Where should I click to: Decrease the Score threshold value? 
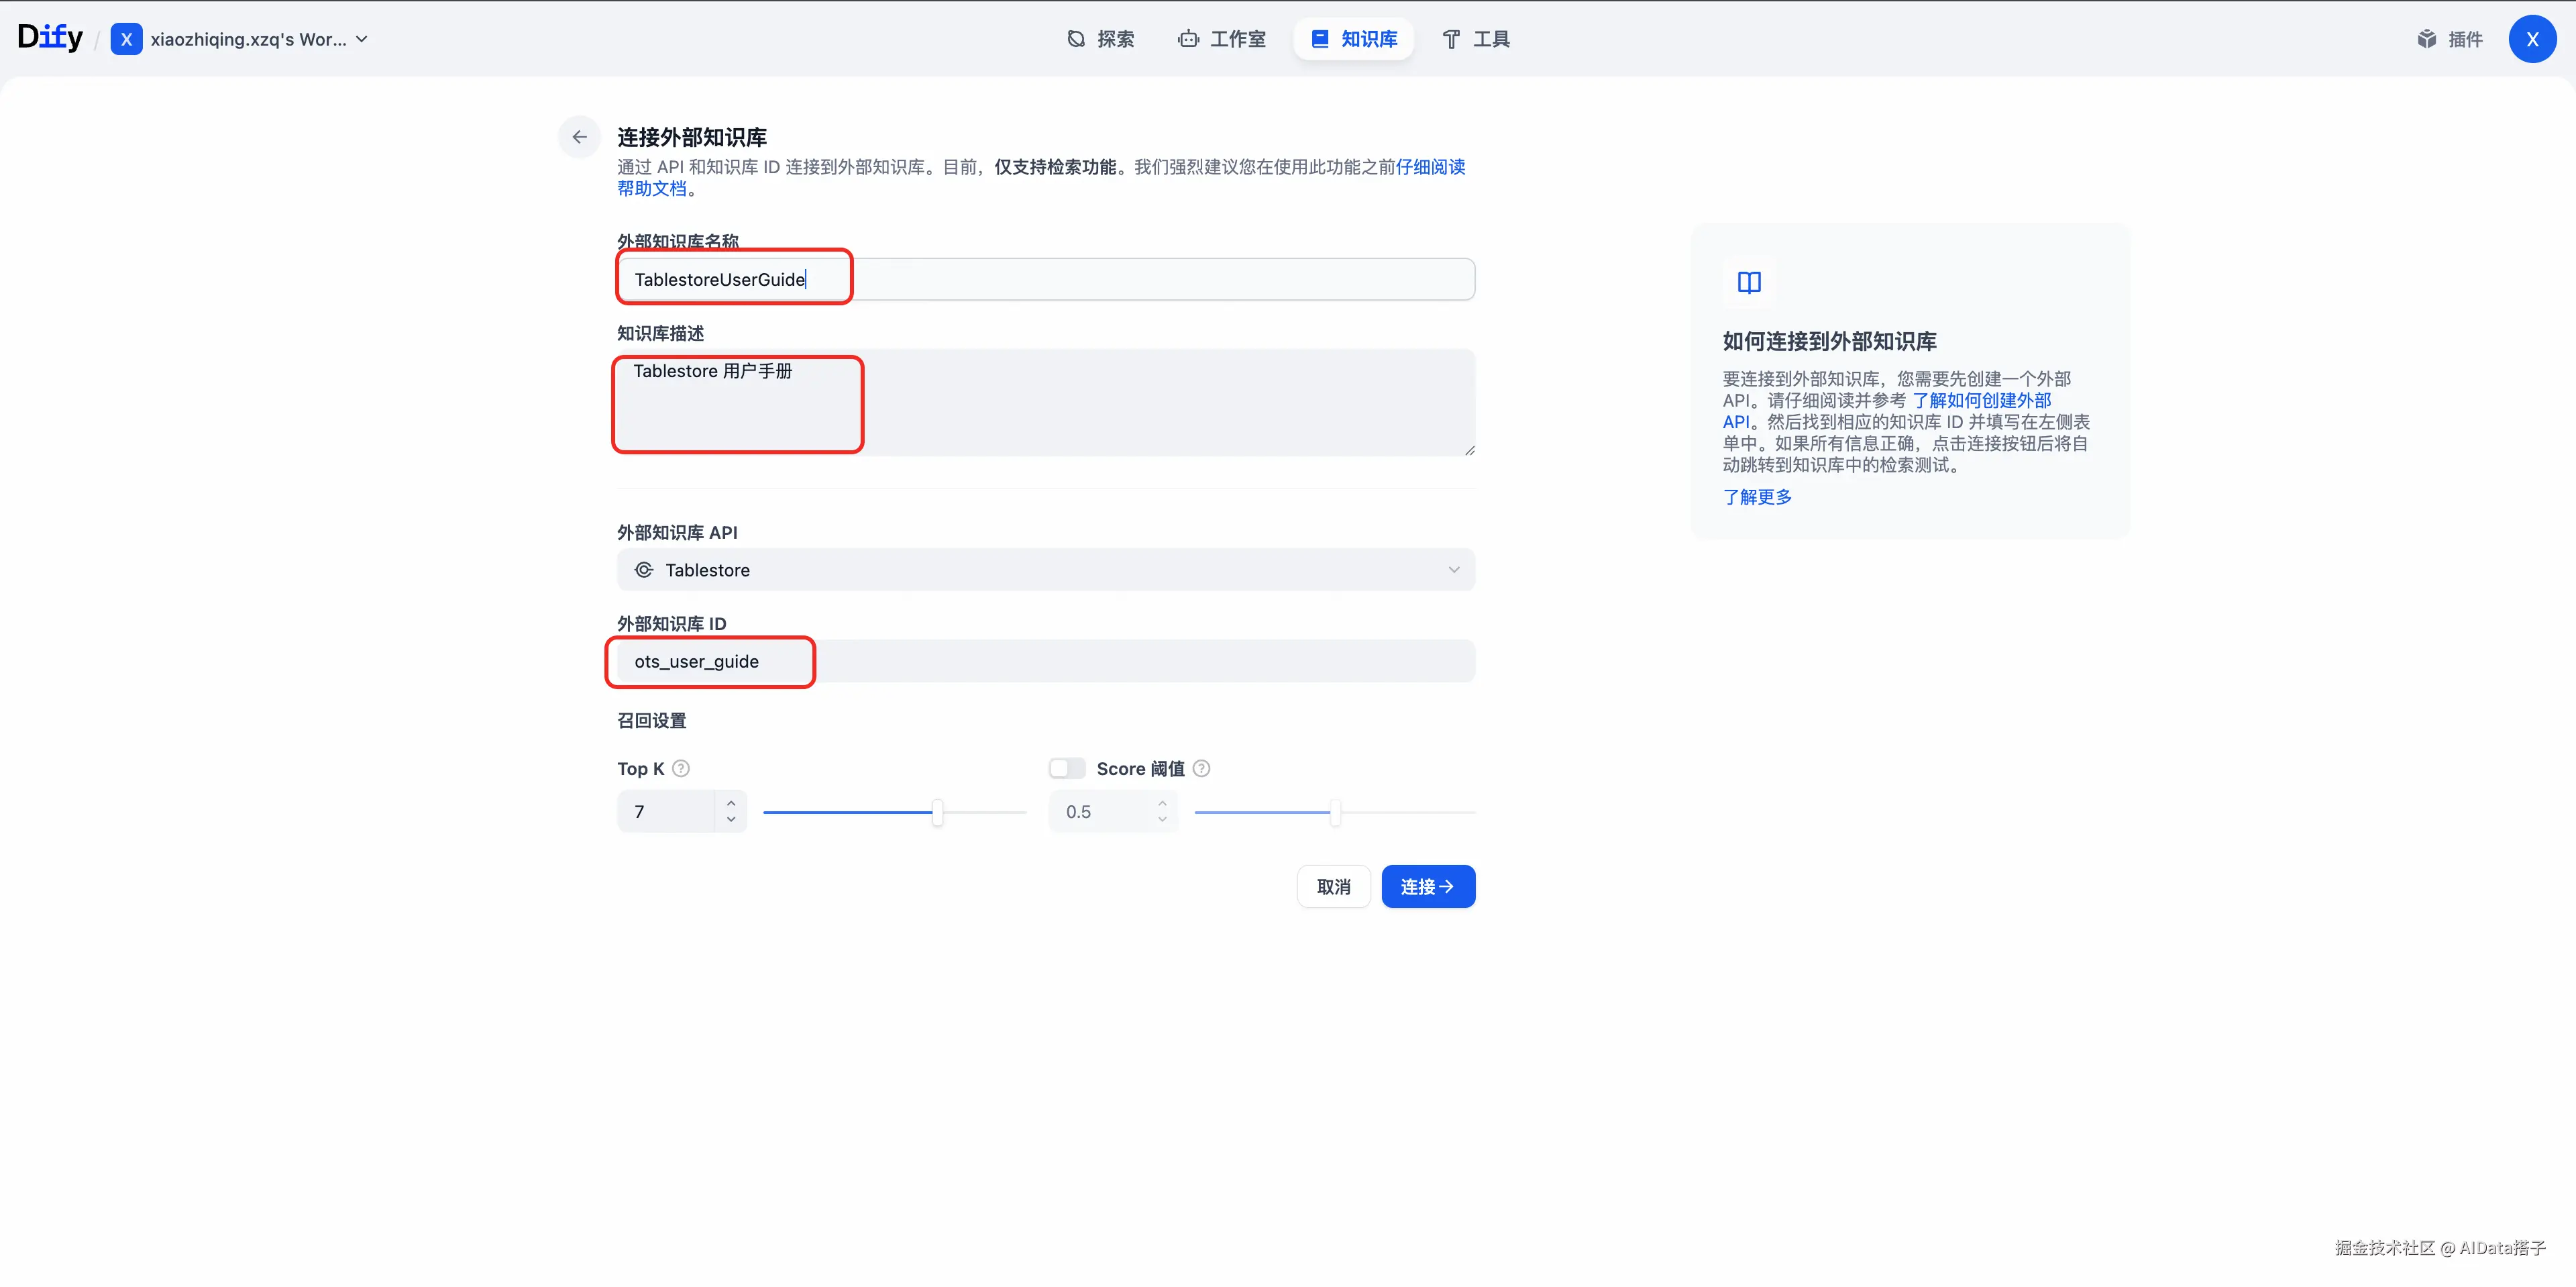coord(1162,820)
